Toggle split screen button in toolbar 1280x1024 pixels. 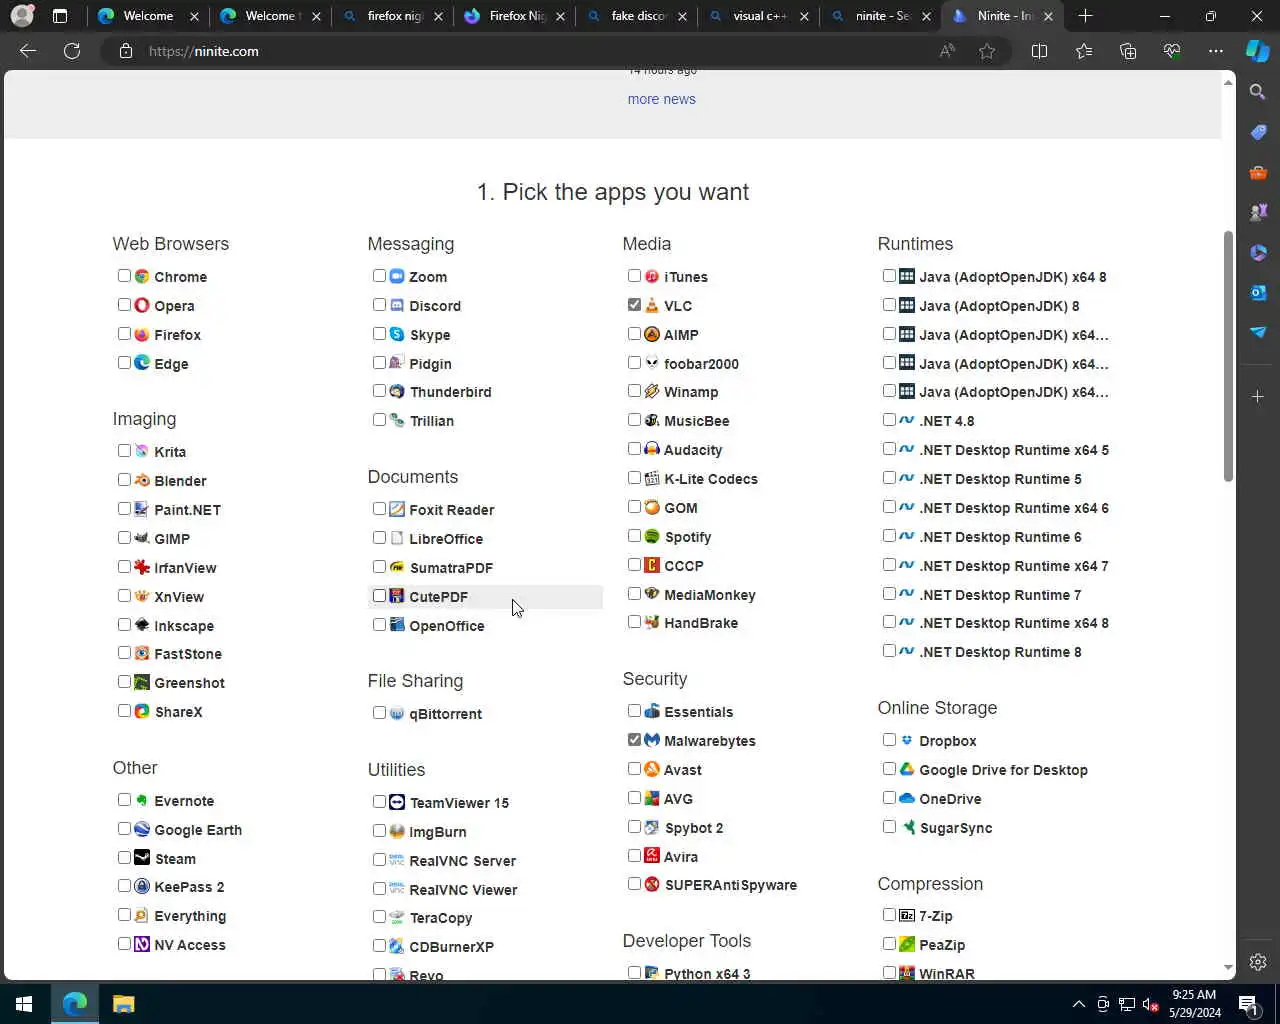pos(1040,51)
